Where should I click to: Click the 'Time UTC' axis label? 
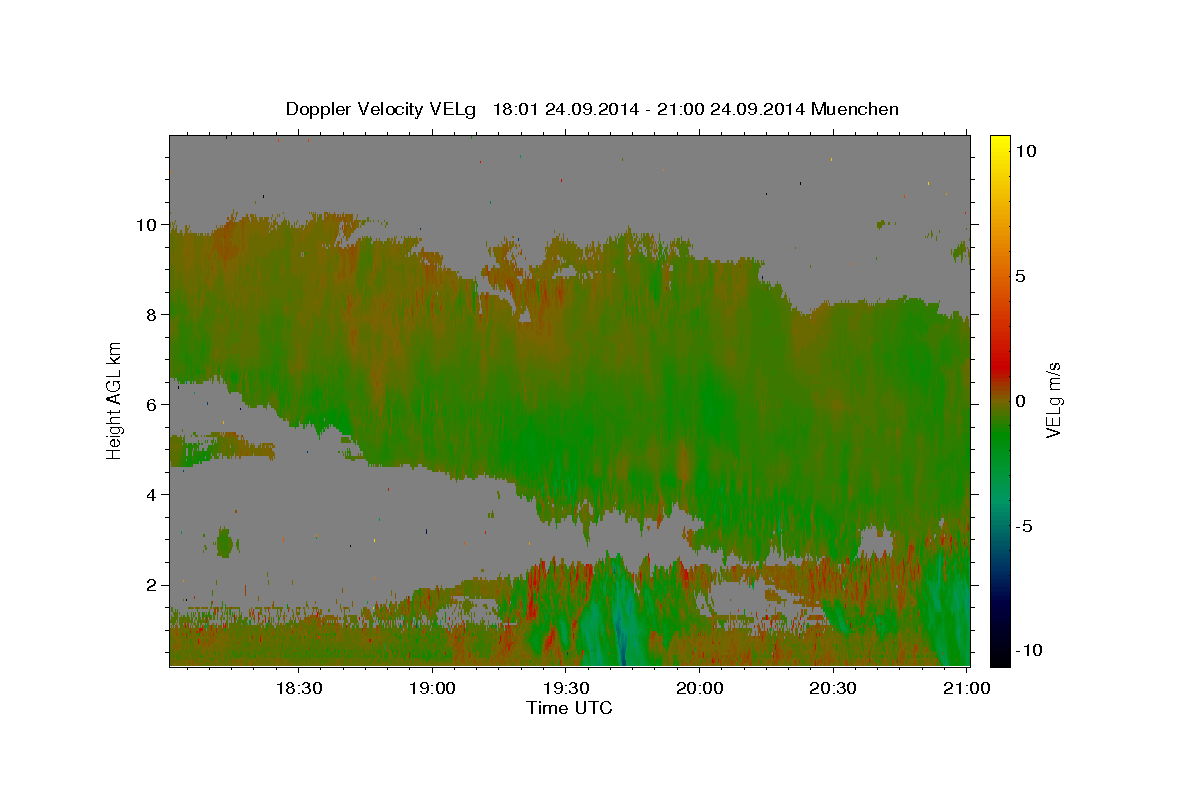point(569,708)
